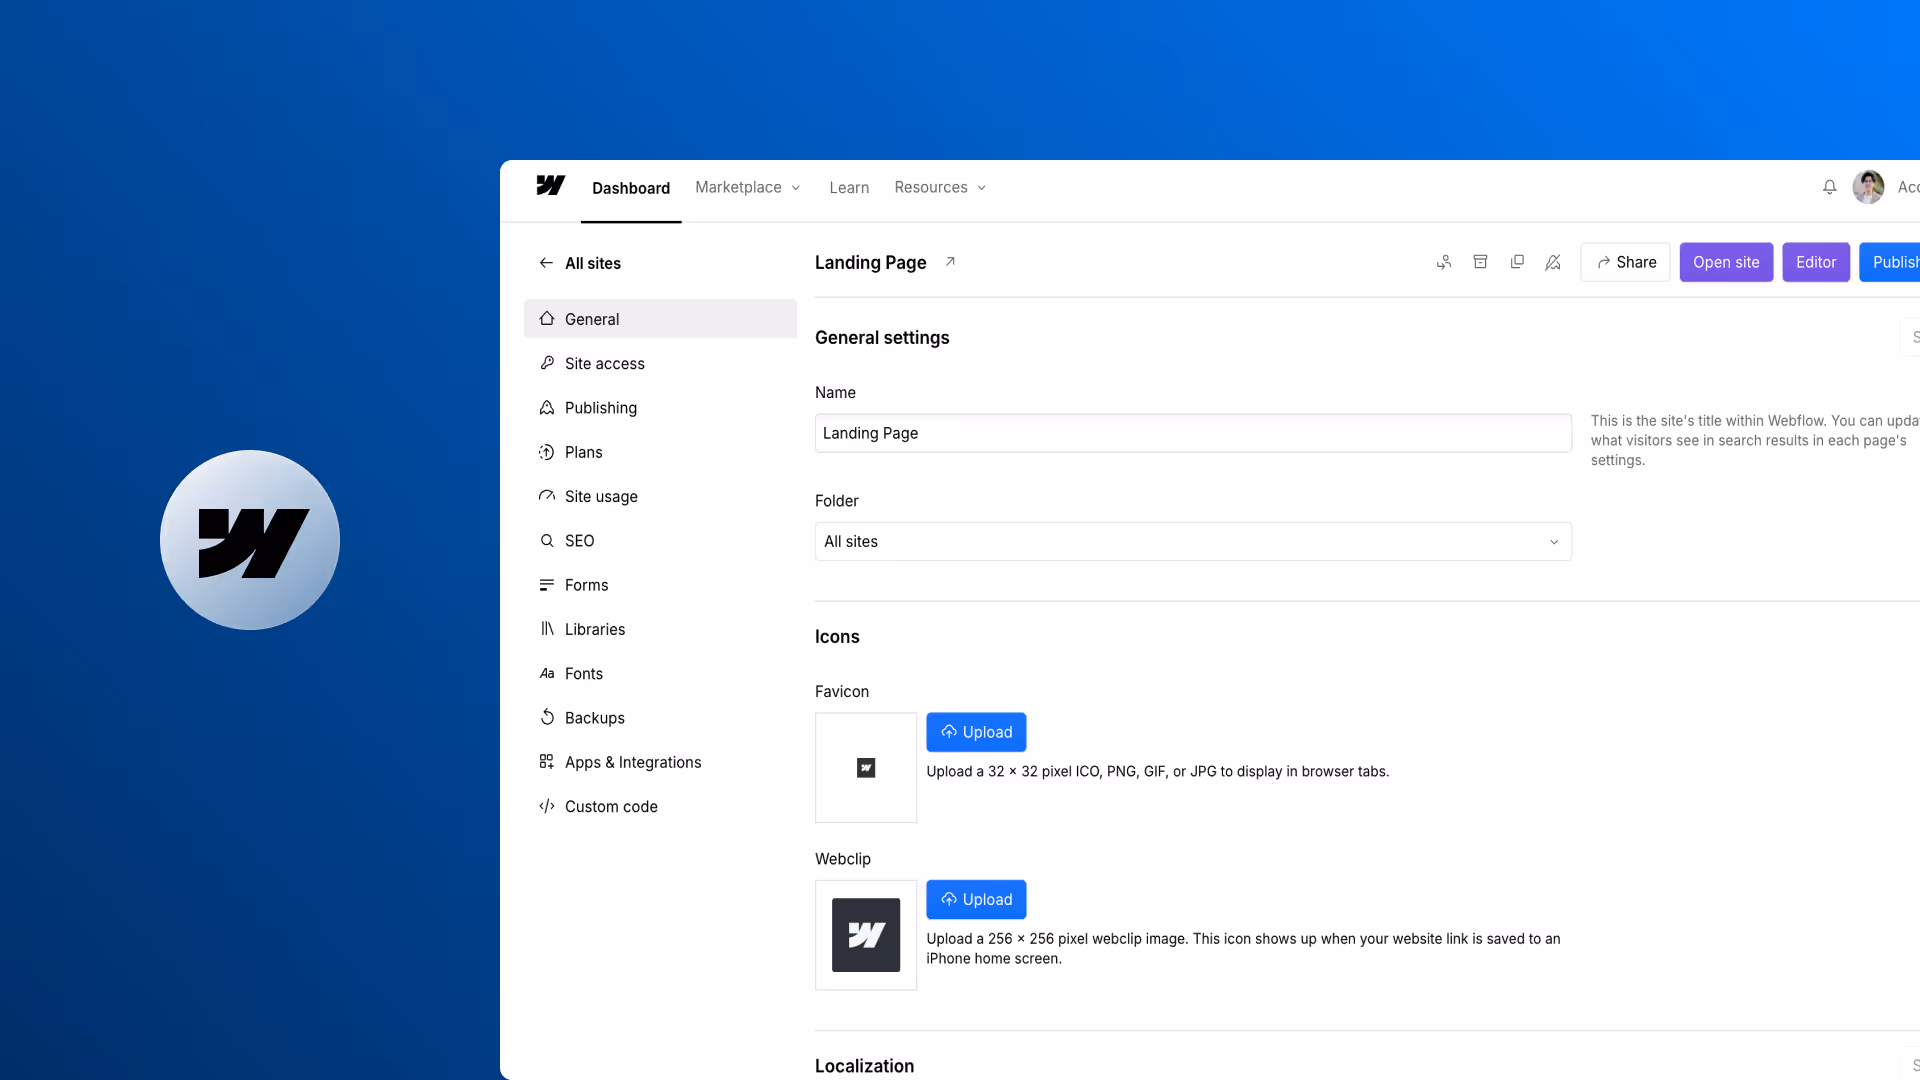
Task: Click the Favicon Upload button
Action: click(975, 732)
